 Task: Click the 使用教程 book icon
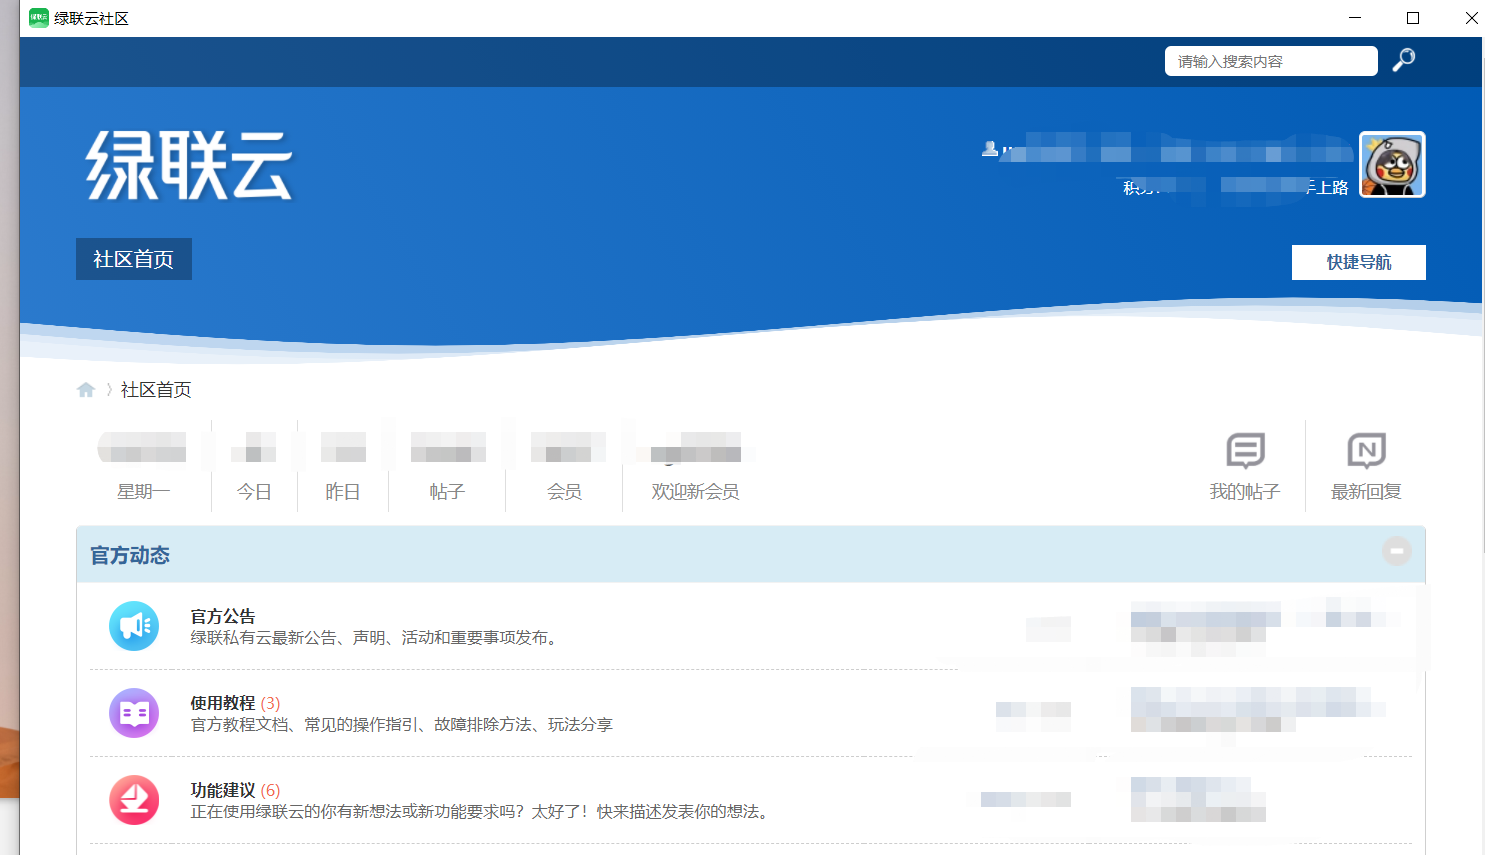coord(134,713)
